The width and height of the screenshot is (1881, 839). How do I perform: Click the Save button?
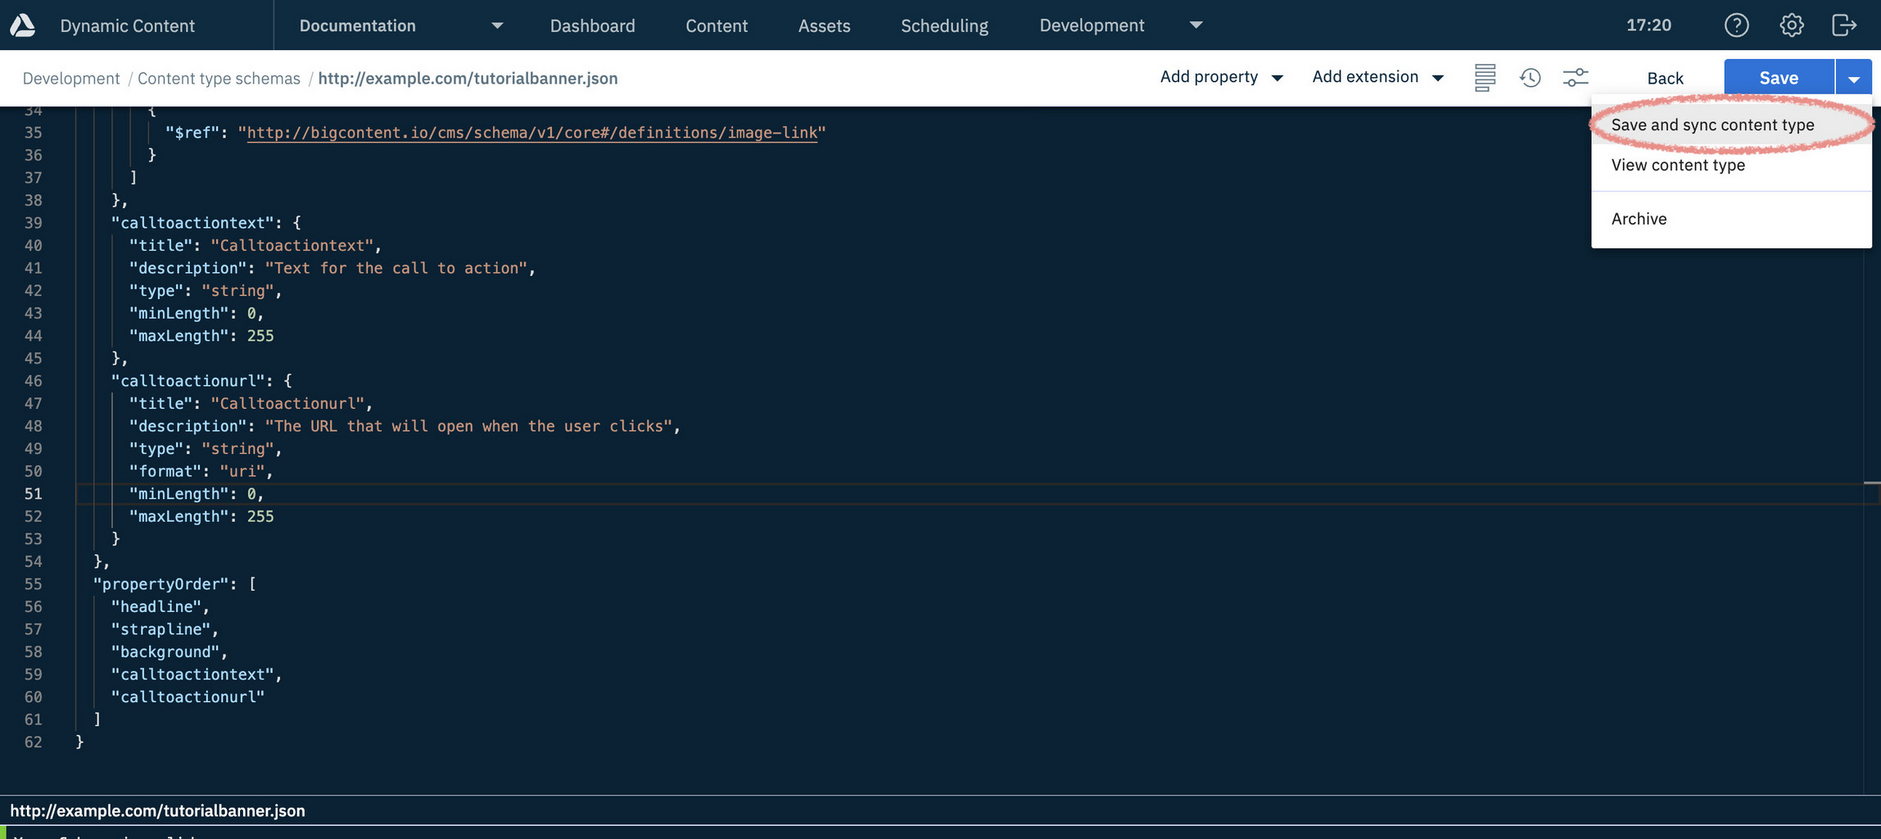[1779, 78]
